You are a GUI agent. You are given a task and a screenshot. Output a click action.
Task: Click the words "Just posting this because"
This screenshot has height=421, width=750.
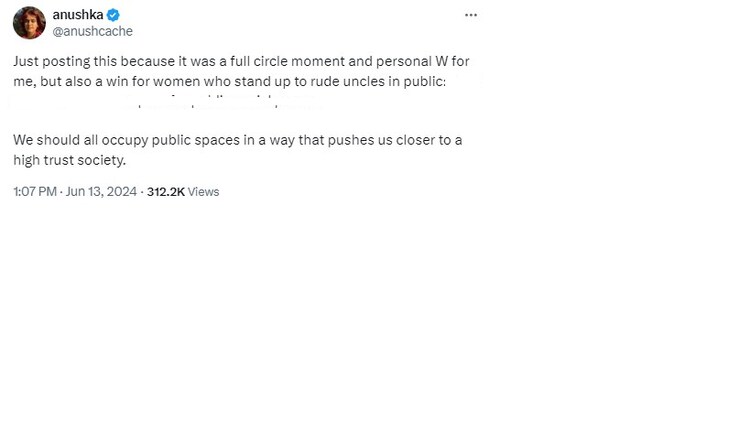point(91,61)
